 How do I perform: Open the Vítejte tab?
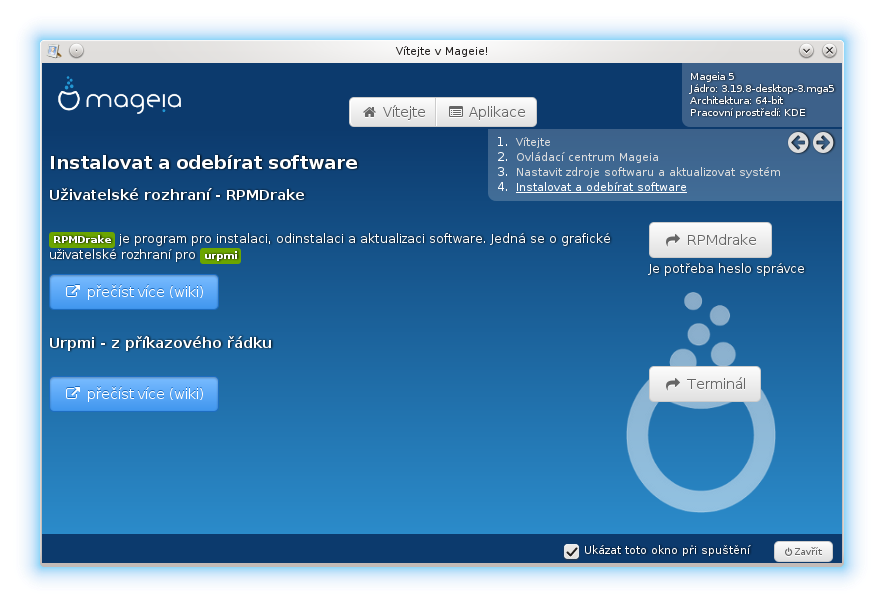pyautogui.click(x=393, y=112)
